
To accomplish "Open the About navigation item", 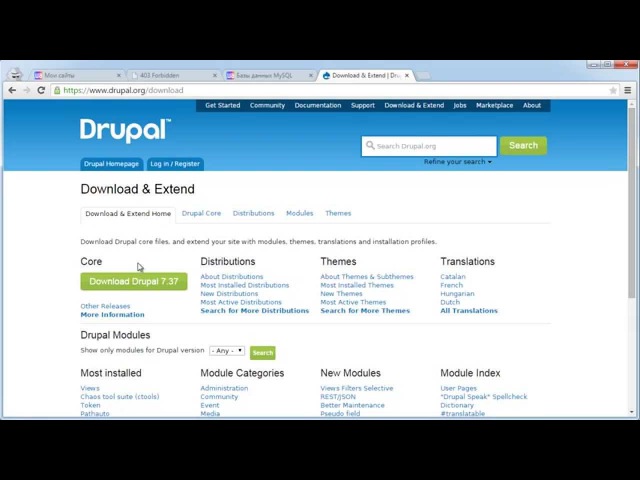I will (x=532, y=105).
